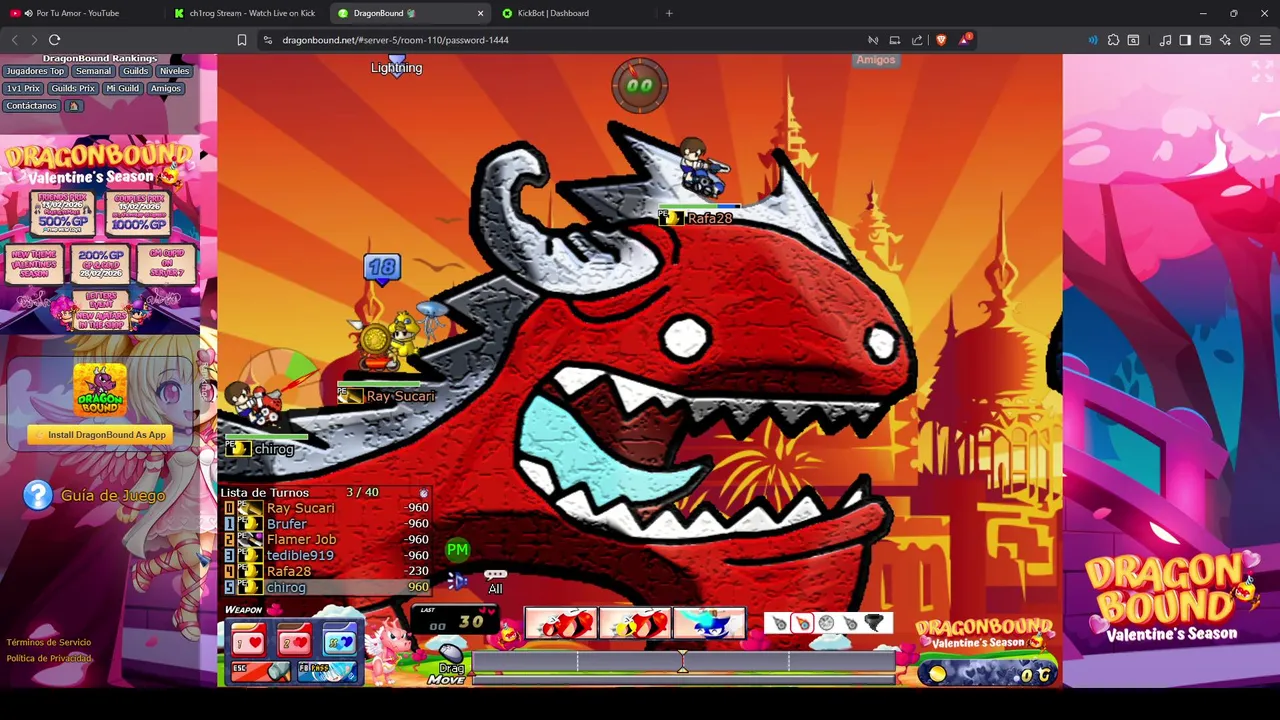Open Guilds Prix rankings
1280x720 pixels.
click(x=73, y=88)
